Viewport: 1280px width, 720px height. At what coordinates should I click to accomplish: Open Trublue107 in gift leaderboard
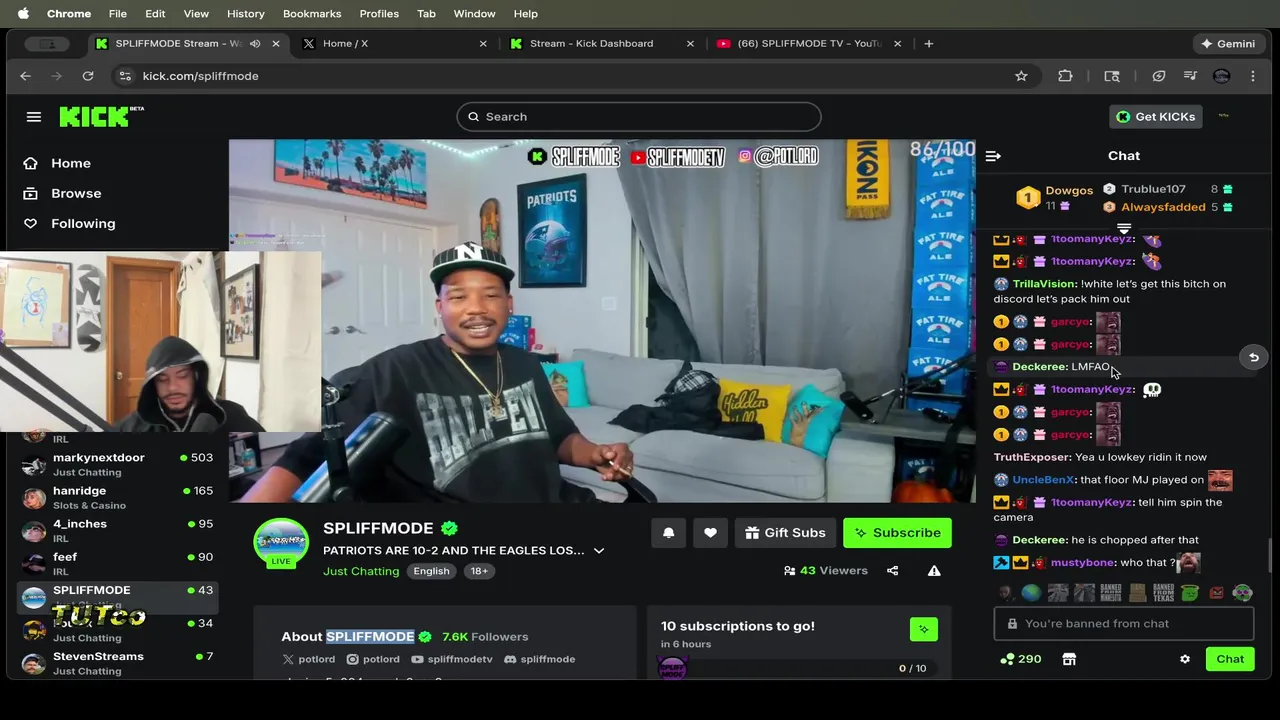click(1153, 189)
